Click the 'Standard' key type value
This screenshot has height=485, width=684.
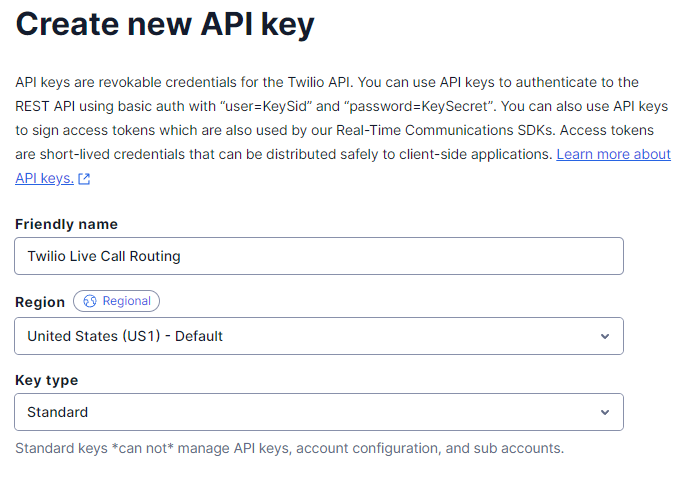[58, 412]
